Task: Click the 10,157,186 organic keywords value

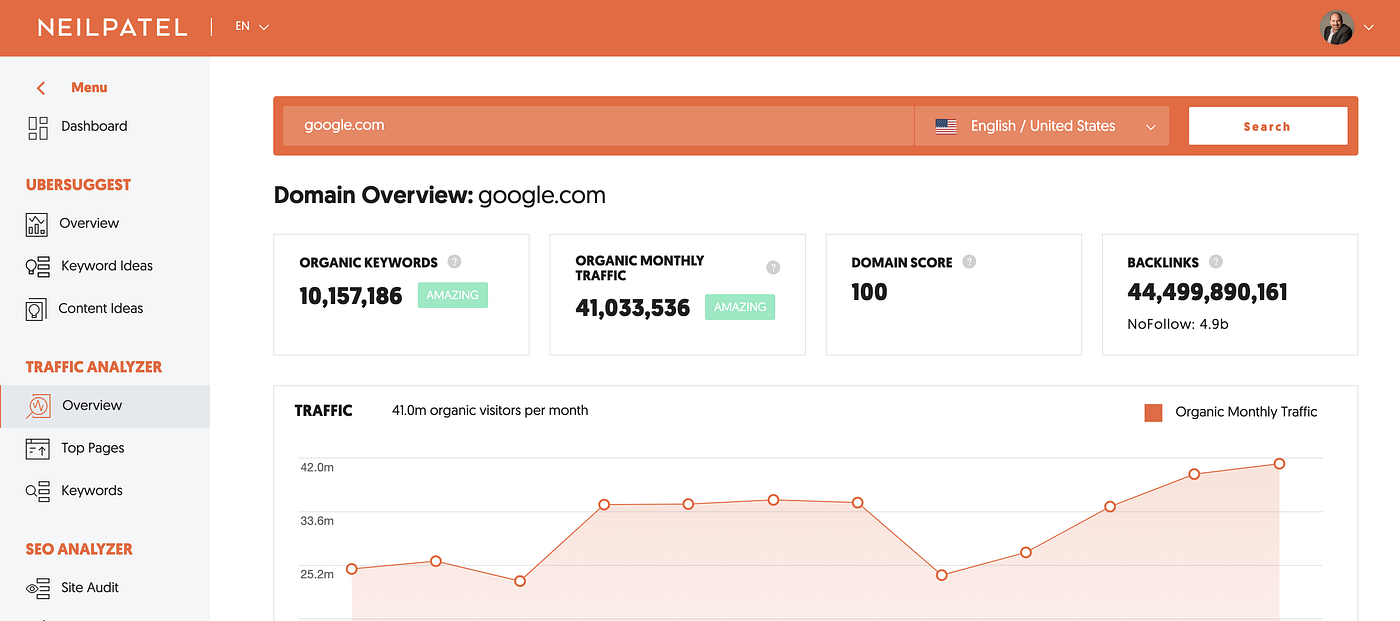Action: coord(351,296)
